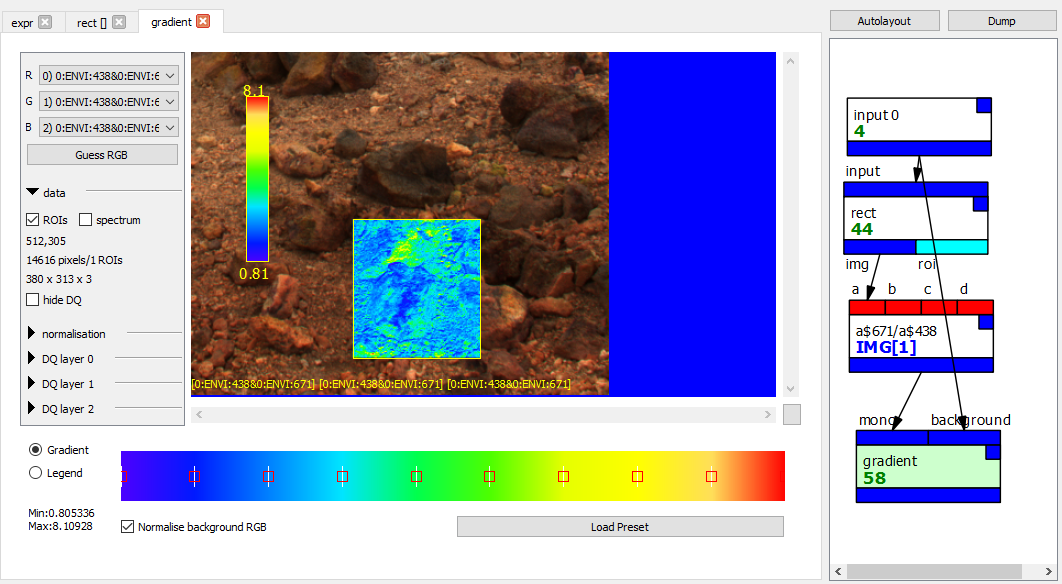Enable the spectrum checkbox
The image size is (1062, 584).
click(x=86, y=220)
